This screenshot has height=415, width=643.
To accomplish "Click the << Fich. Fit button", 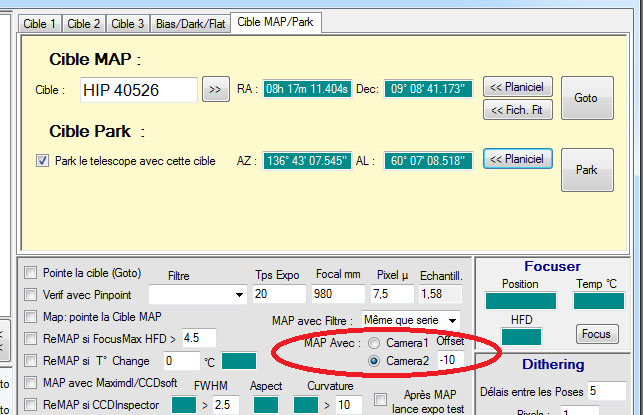I will (518, 110).
